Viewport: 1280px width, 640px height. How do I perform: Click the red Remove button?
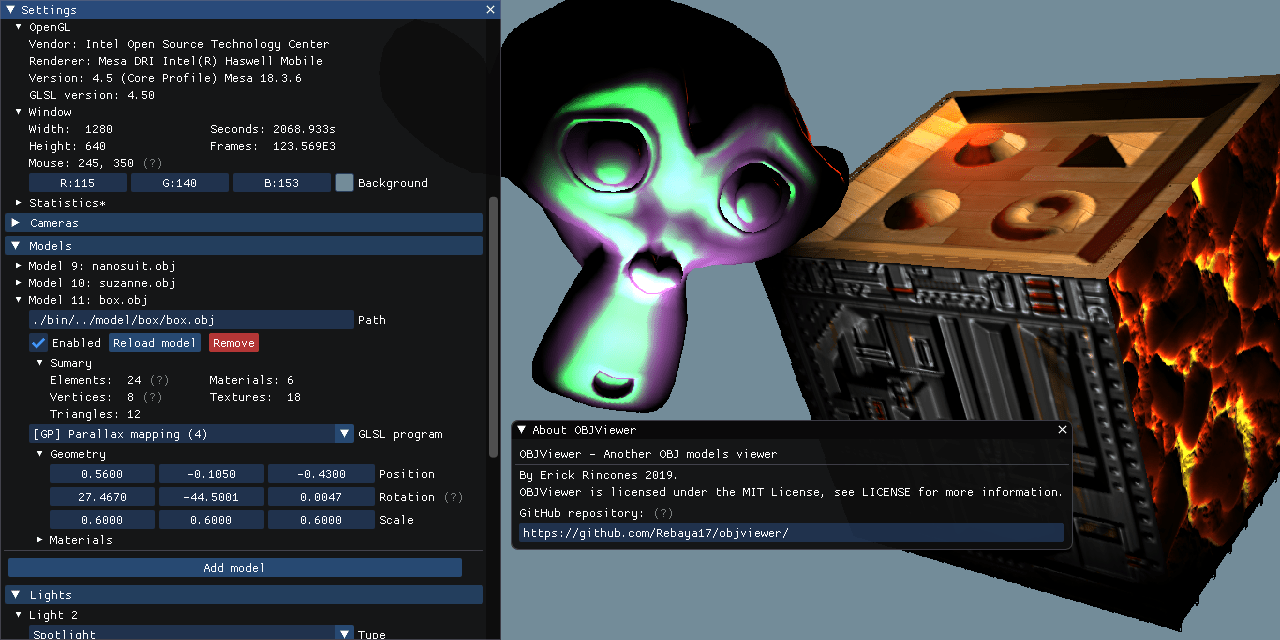tap(234, 343)
